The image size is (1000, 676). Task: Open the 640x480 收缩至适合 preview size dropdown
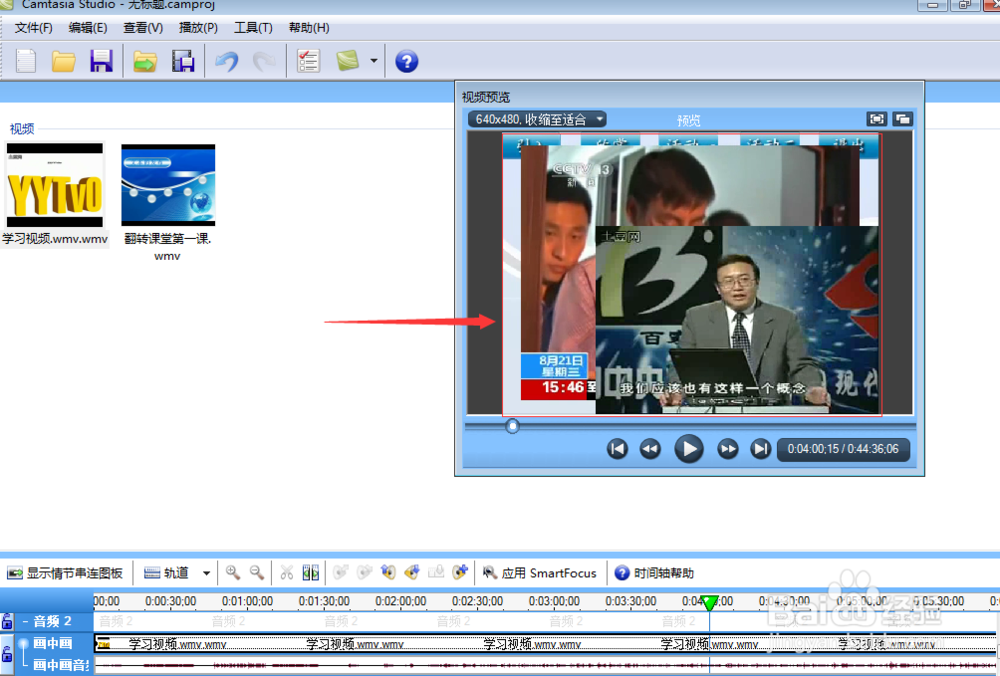(x=537, y=119)
